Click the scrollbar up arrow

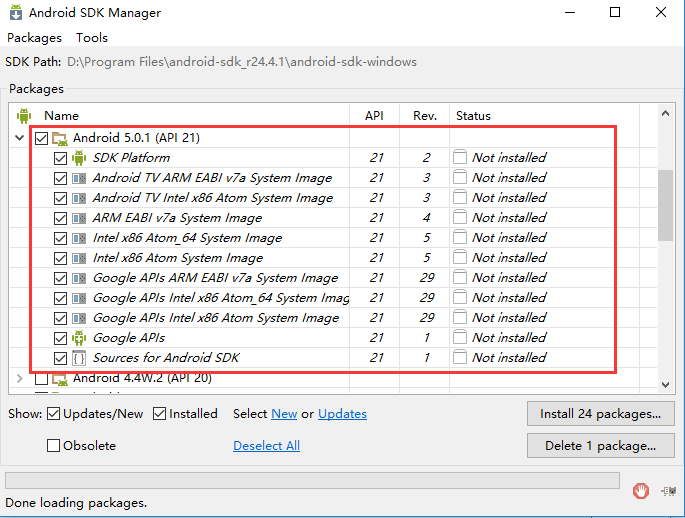tap(665, 114)
